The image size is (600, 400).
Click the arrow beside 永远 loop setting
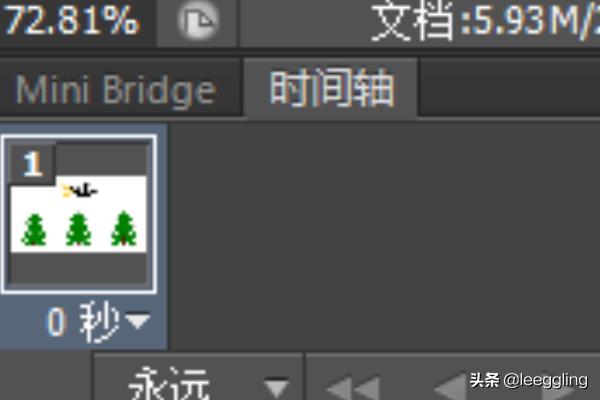point(276,387)
